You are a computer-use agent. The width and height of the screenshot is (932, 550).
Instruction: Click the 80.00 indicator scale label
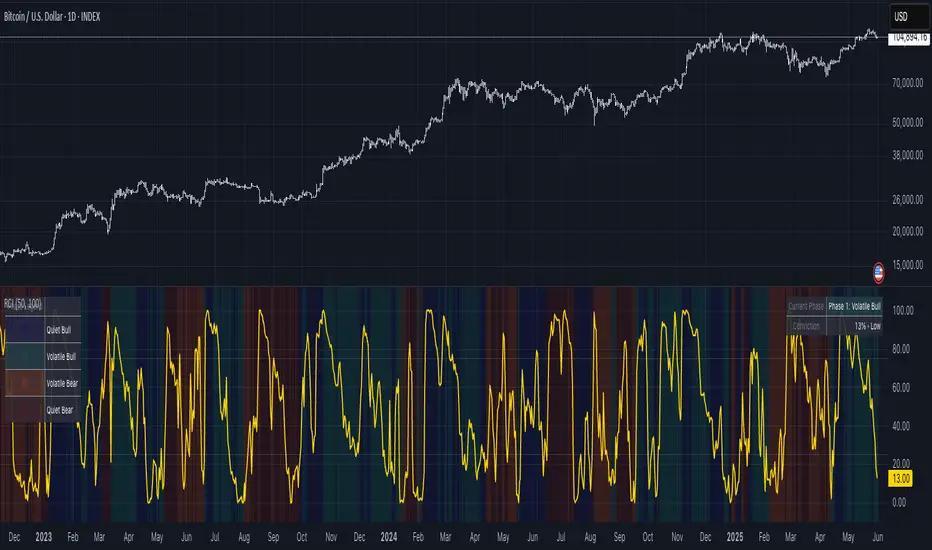click(x=901, y=349)
